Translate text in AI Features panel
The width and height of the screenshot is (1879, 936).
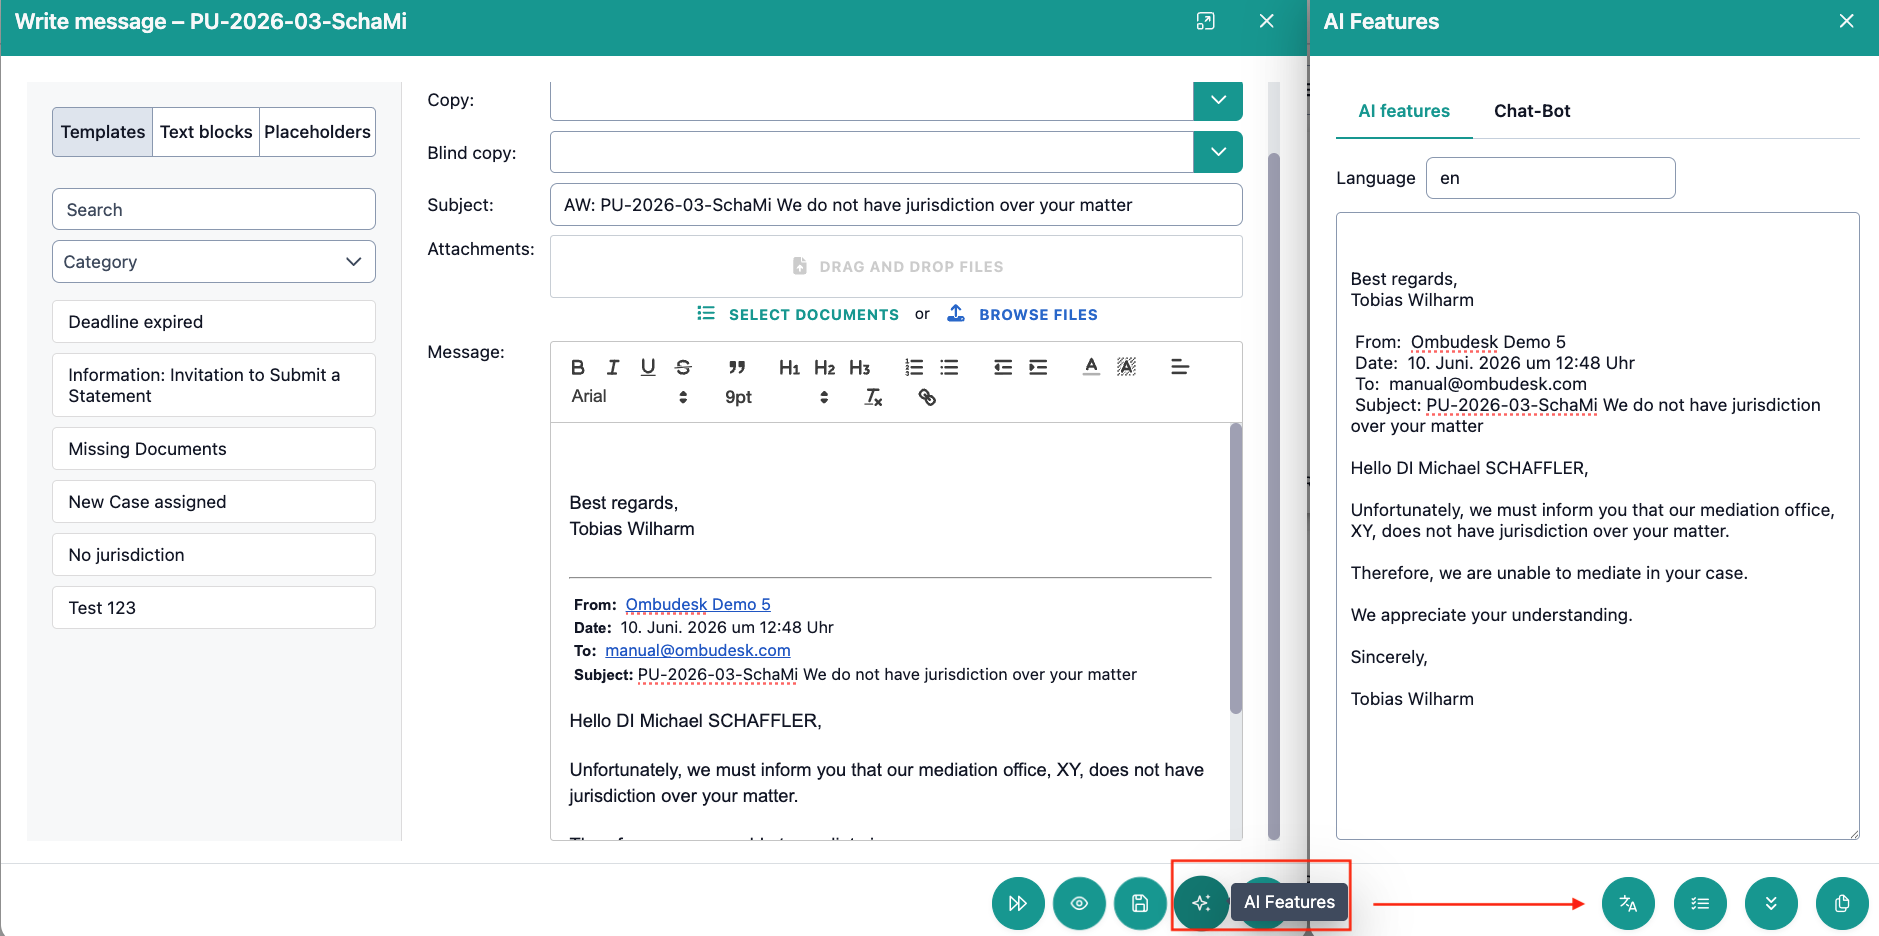coord(1628,903)
